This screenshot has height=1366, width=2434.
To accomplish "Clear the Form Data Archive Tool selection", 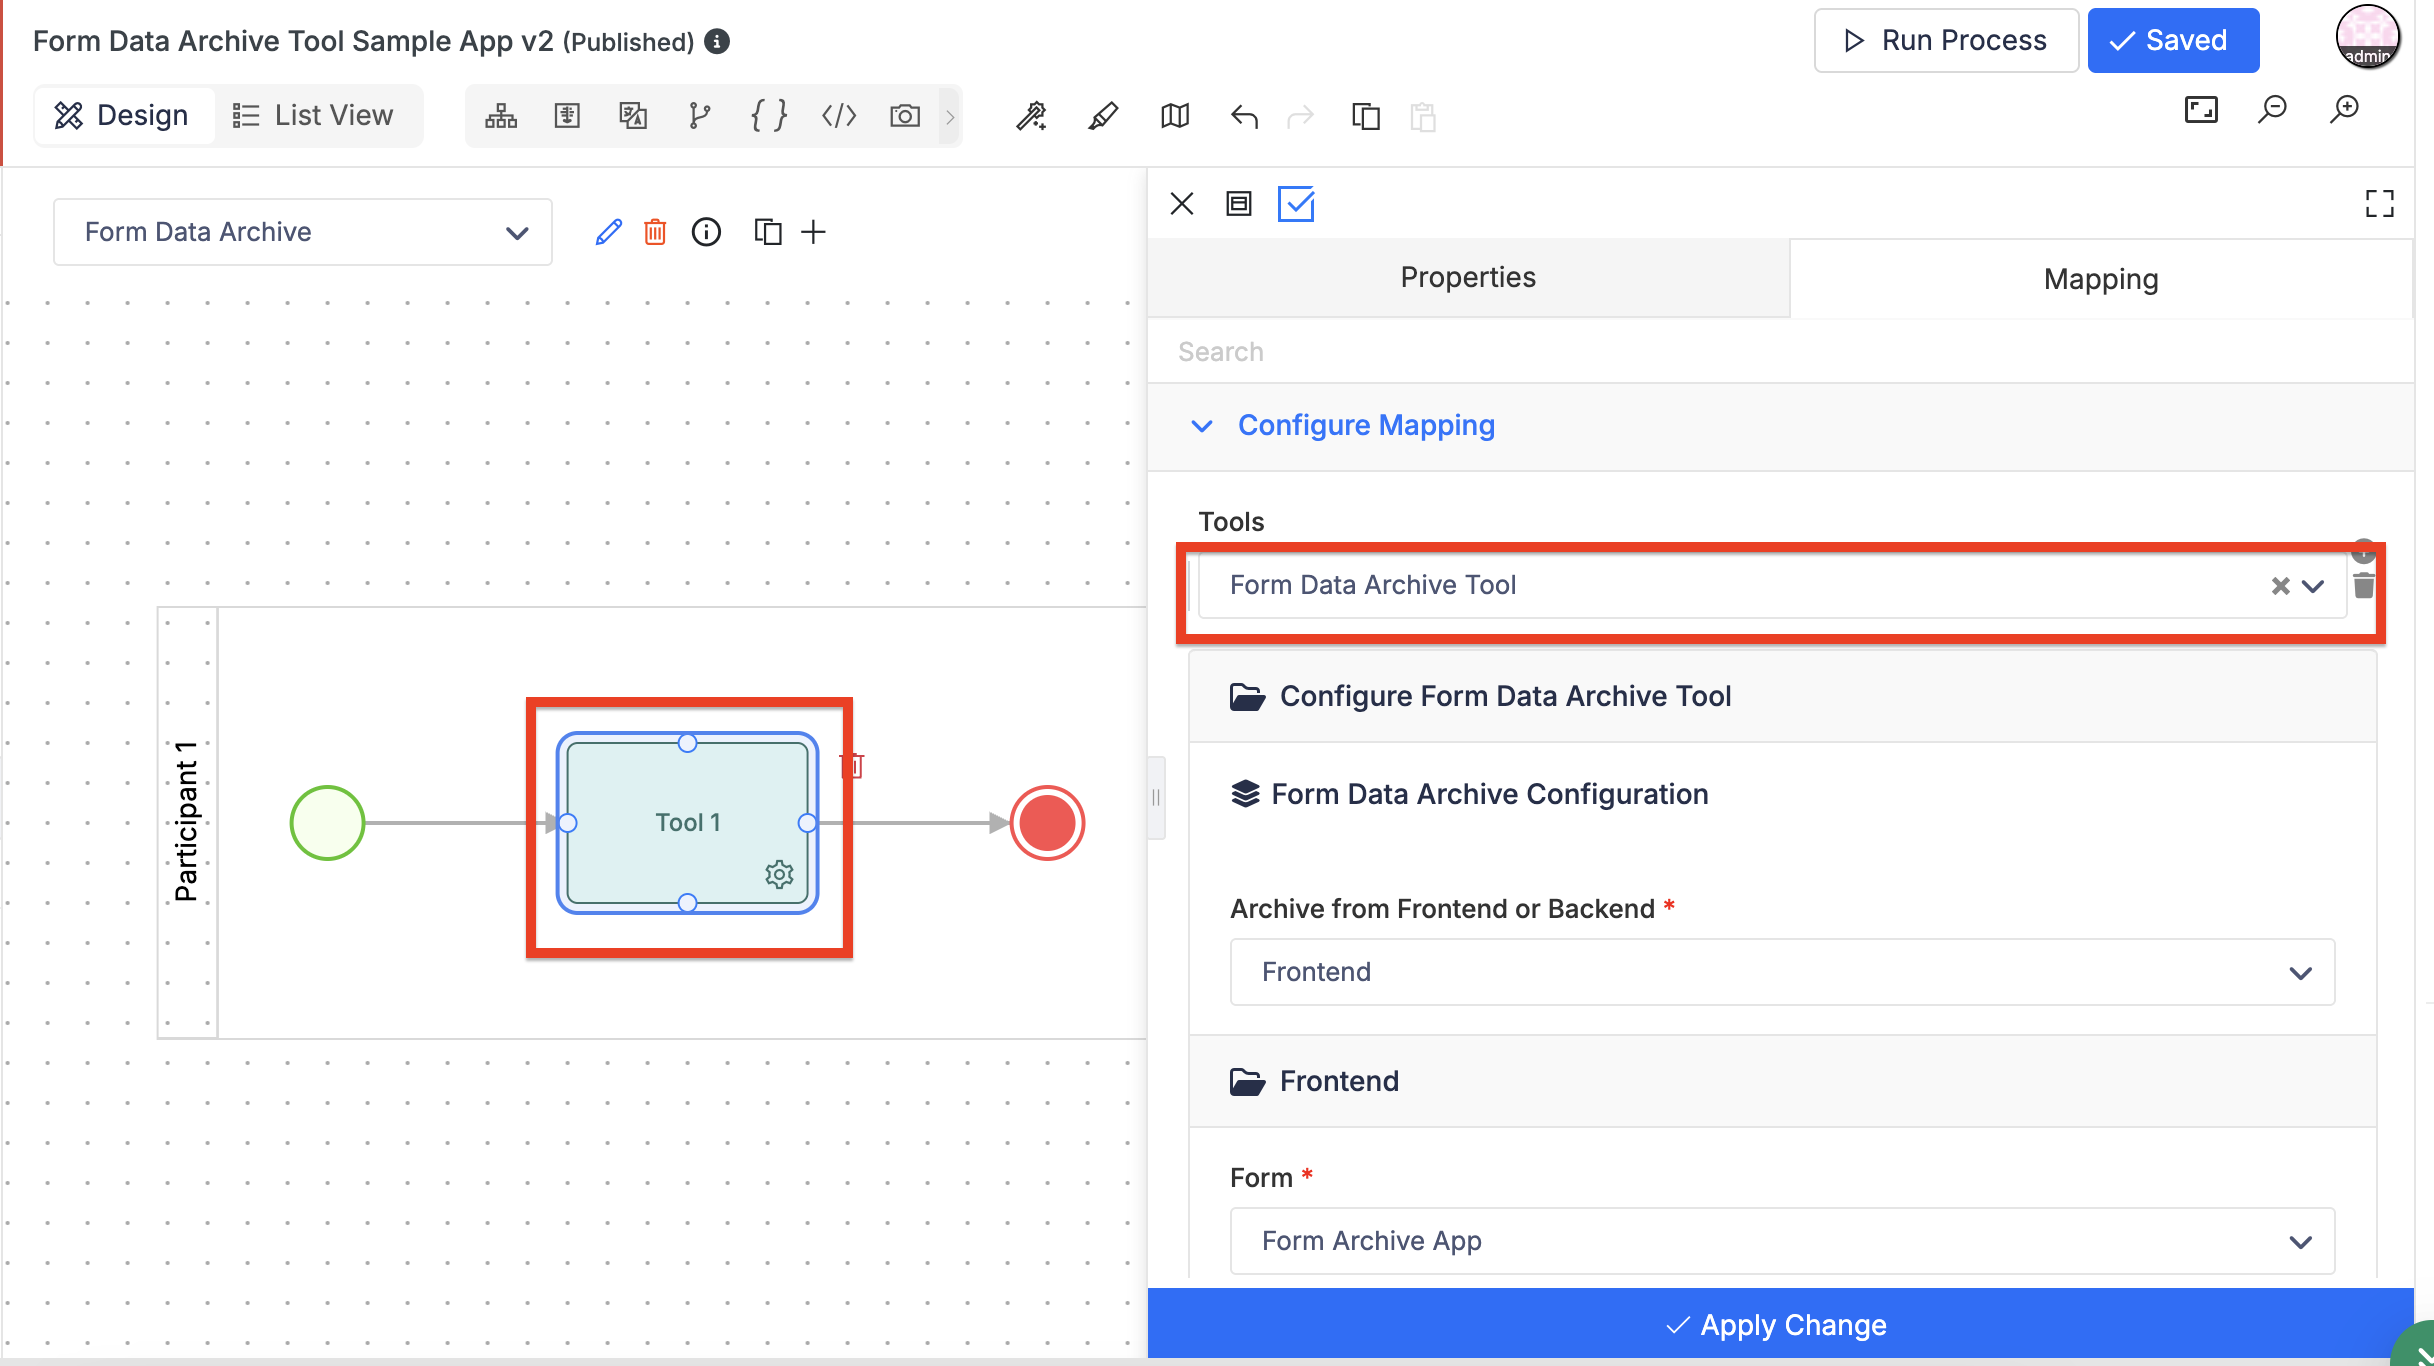I will click(2280, 586).
